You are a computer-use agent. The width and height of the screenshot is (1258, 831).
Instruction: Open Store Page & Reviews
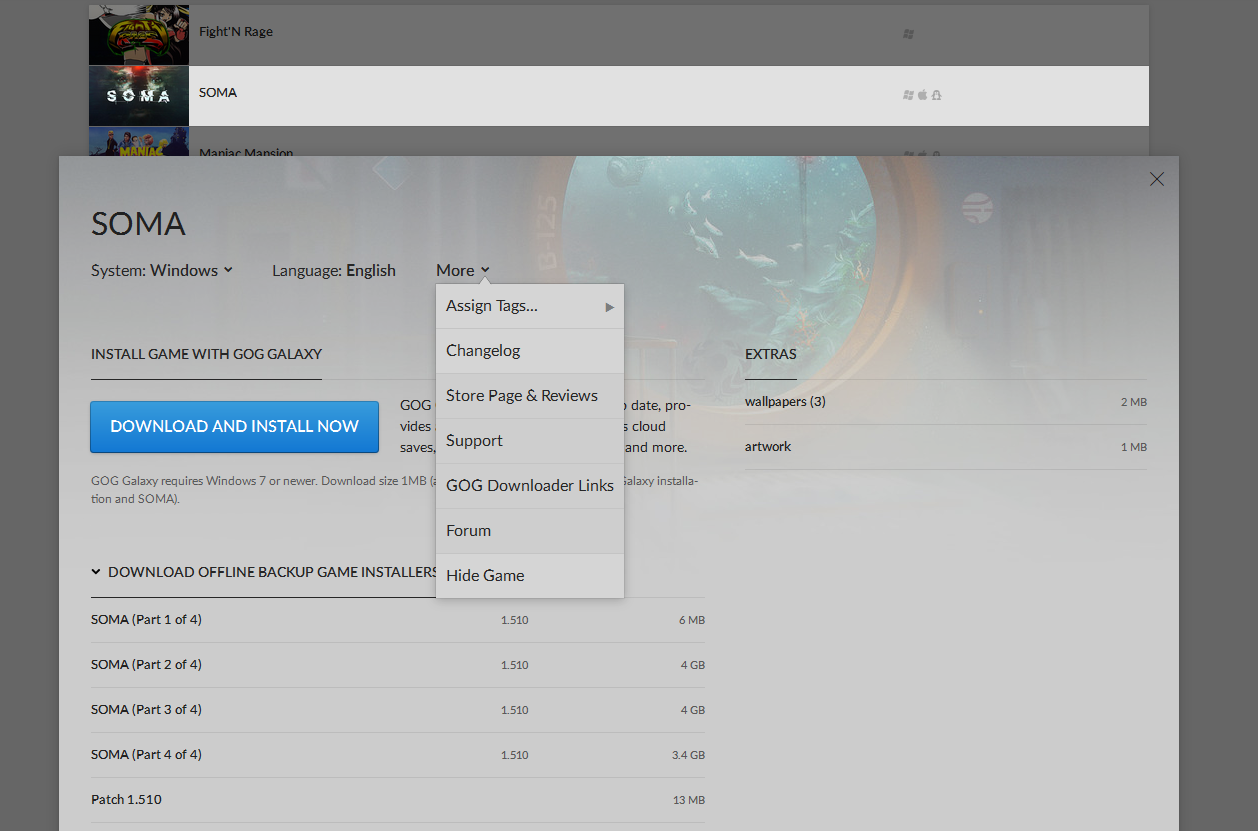530,396
